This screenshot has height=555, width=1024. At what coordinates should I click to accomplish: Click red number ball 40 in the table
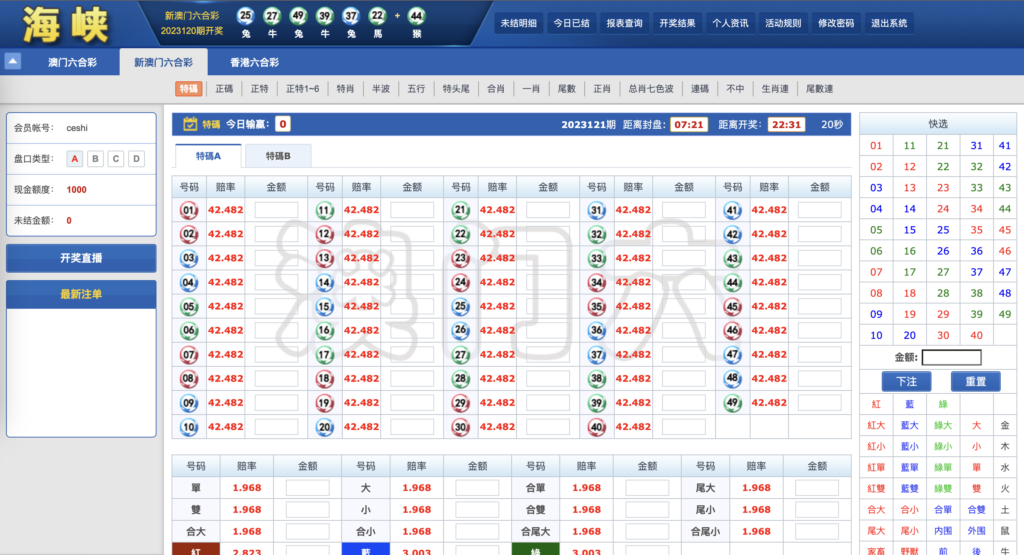(596, 427)
